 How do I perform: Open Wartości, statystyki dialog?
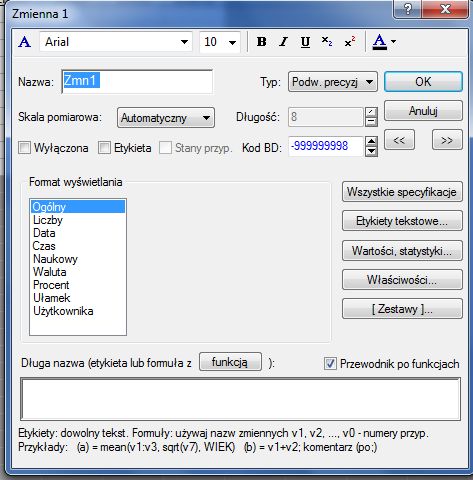[402, 251]
